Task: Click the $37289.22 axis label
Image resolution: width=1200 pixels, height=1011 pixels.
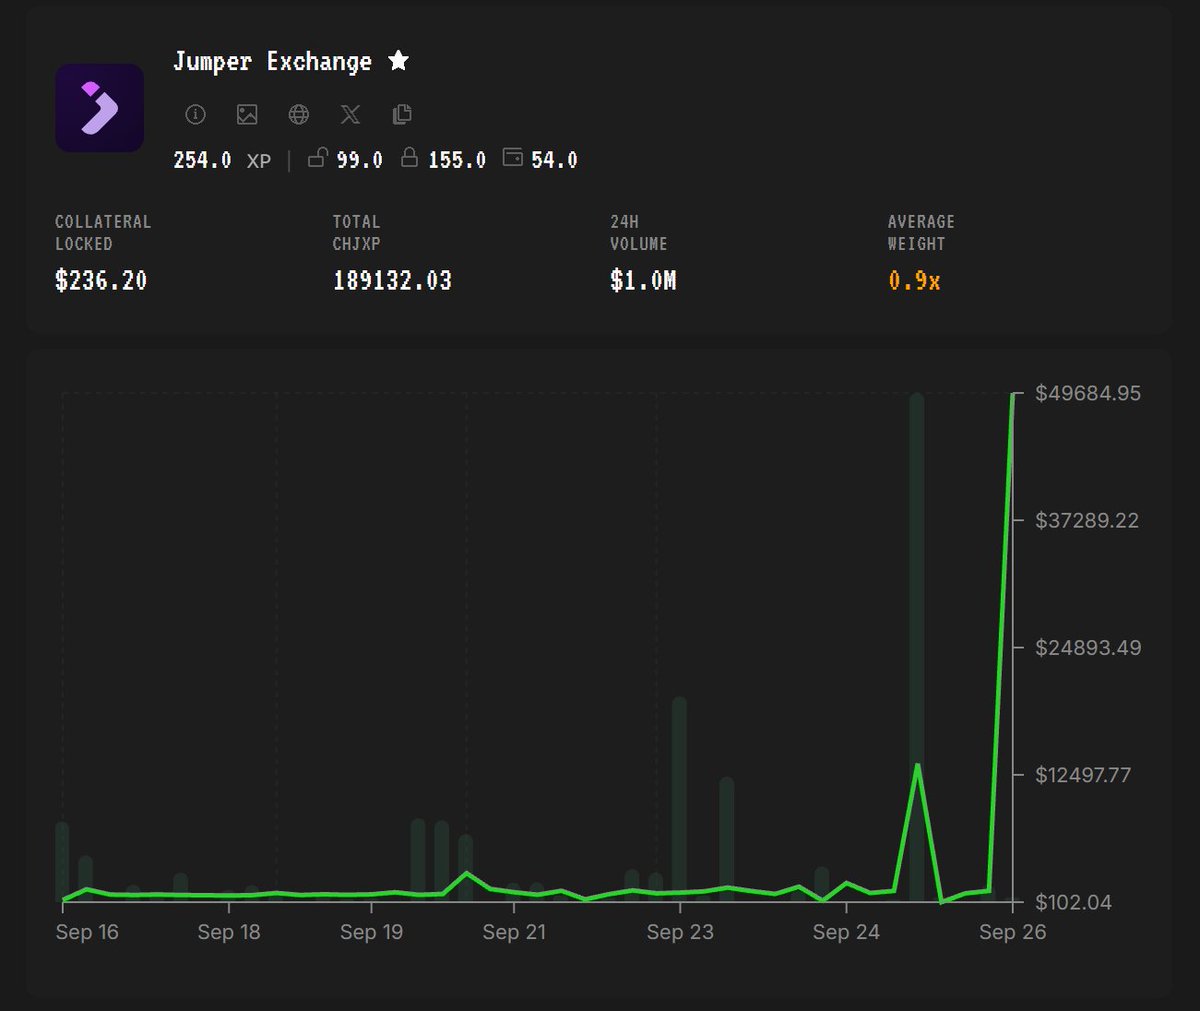Action: point(1087,520)
